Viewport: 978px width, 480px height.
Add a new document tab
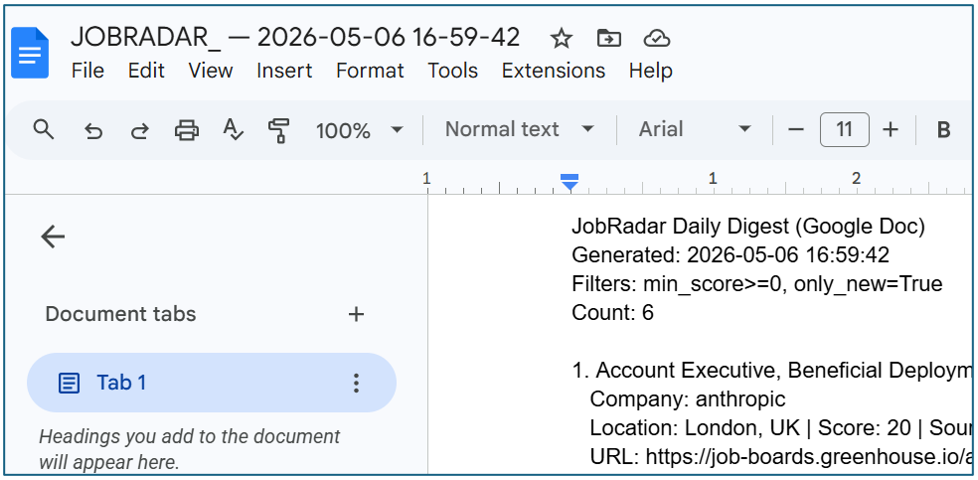(356, 314)
